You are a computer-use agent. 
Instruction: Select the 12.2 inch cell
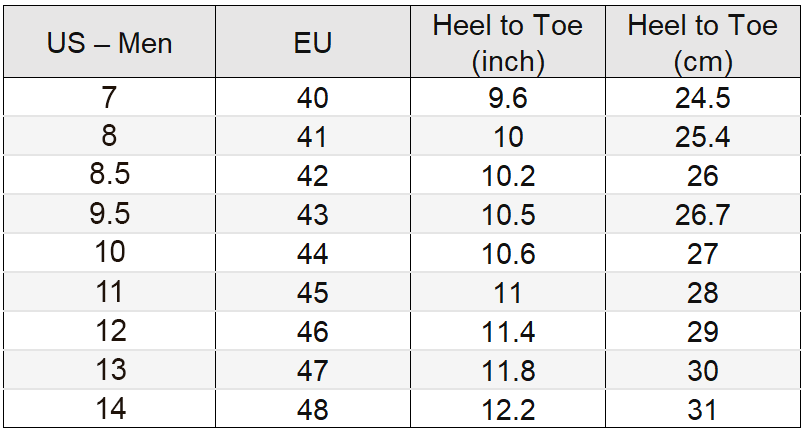point(508,408)
